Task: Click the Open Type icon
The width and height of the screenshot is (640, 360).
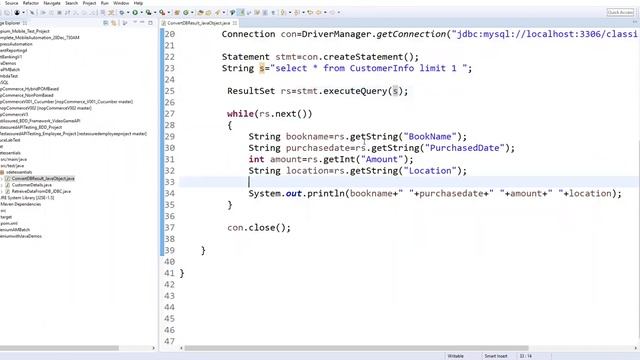Action: coord(200,12)
